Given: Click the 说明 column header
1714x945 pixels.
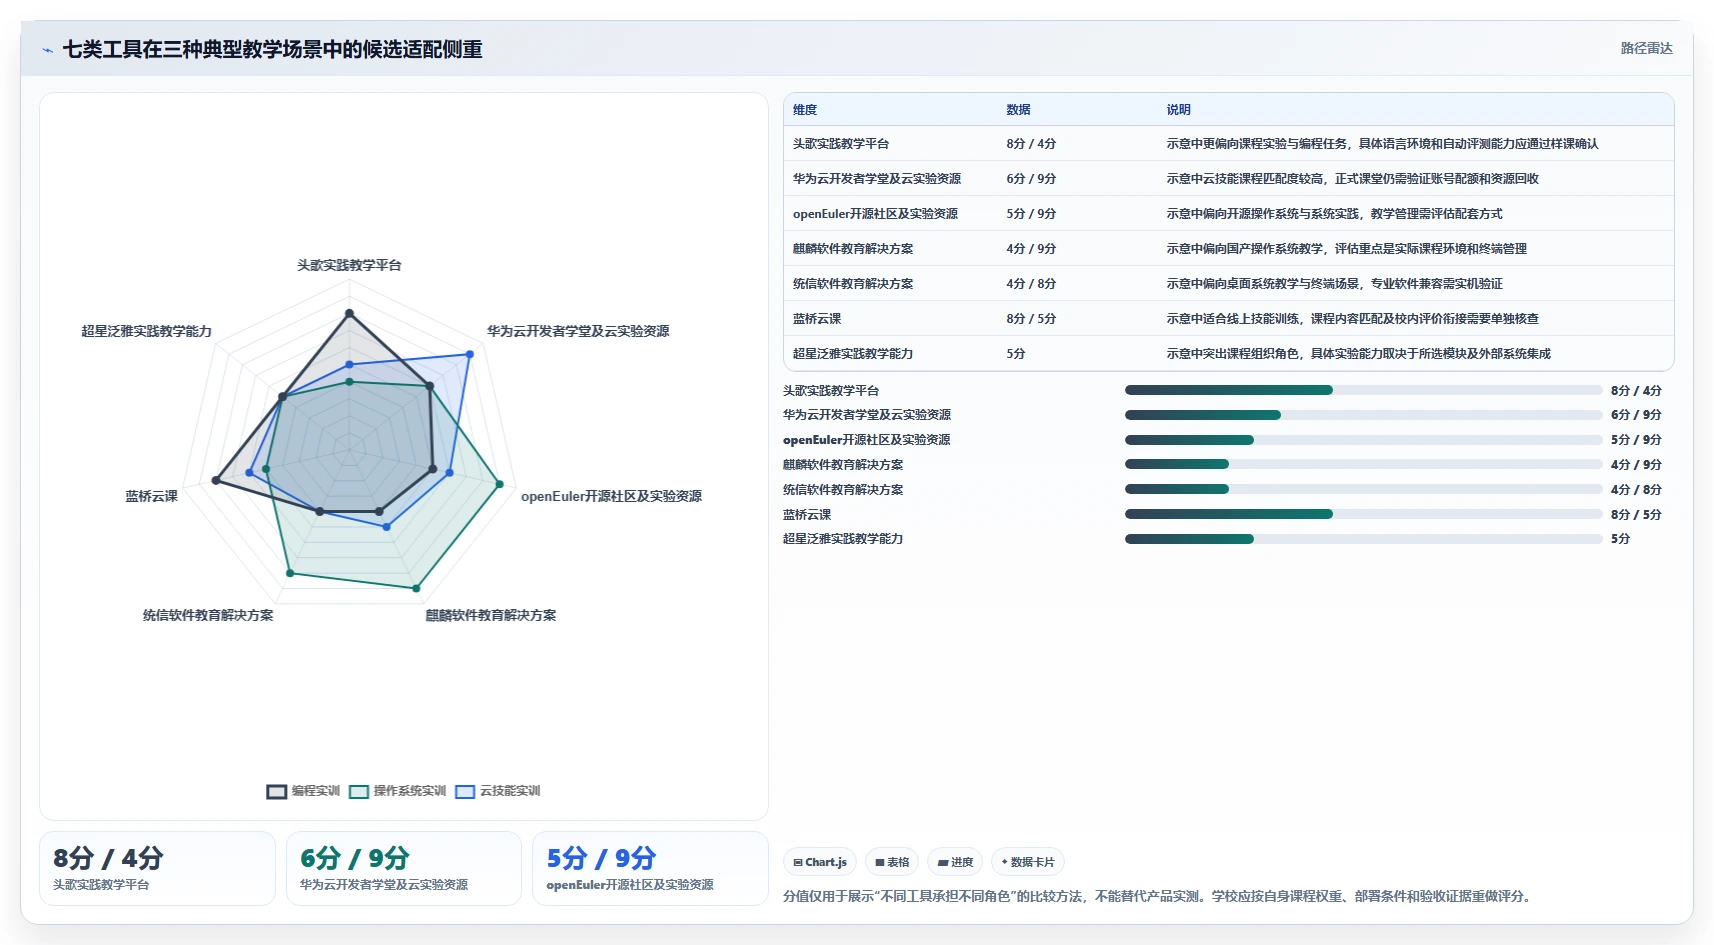Looking at the screenshot, I should tap(1178, 110).
